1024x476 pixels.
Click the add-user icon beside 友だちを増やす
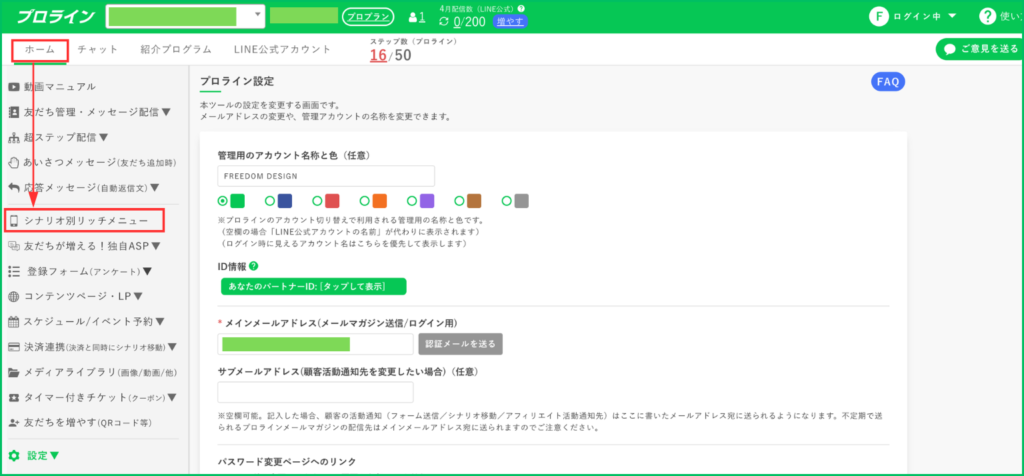point(14,422)
